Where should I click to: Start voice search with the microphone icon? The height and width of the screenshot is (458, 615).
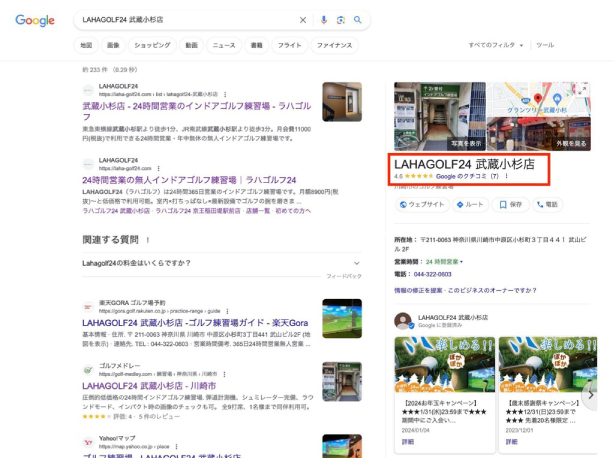(x=323, y=20)
